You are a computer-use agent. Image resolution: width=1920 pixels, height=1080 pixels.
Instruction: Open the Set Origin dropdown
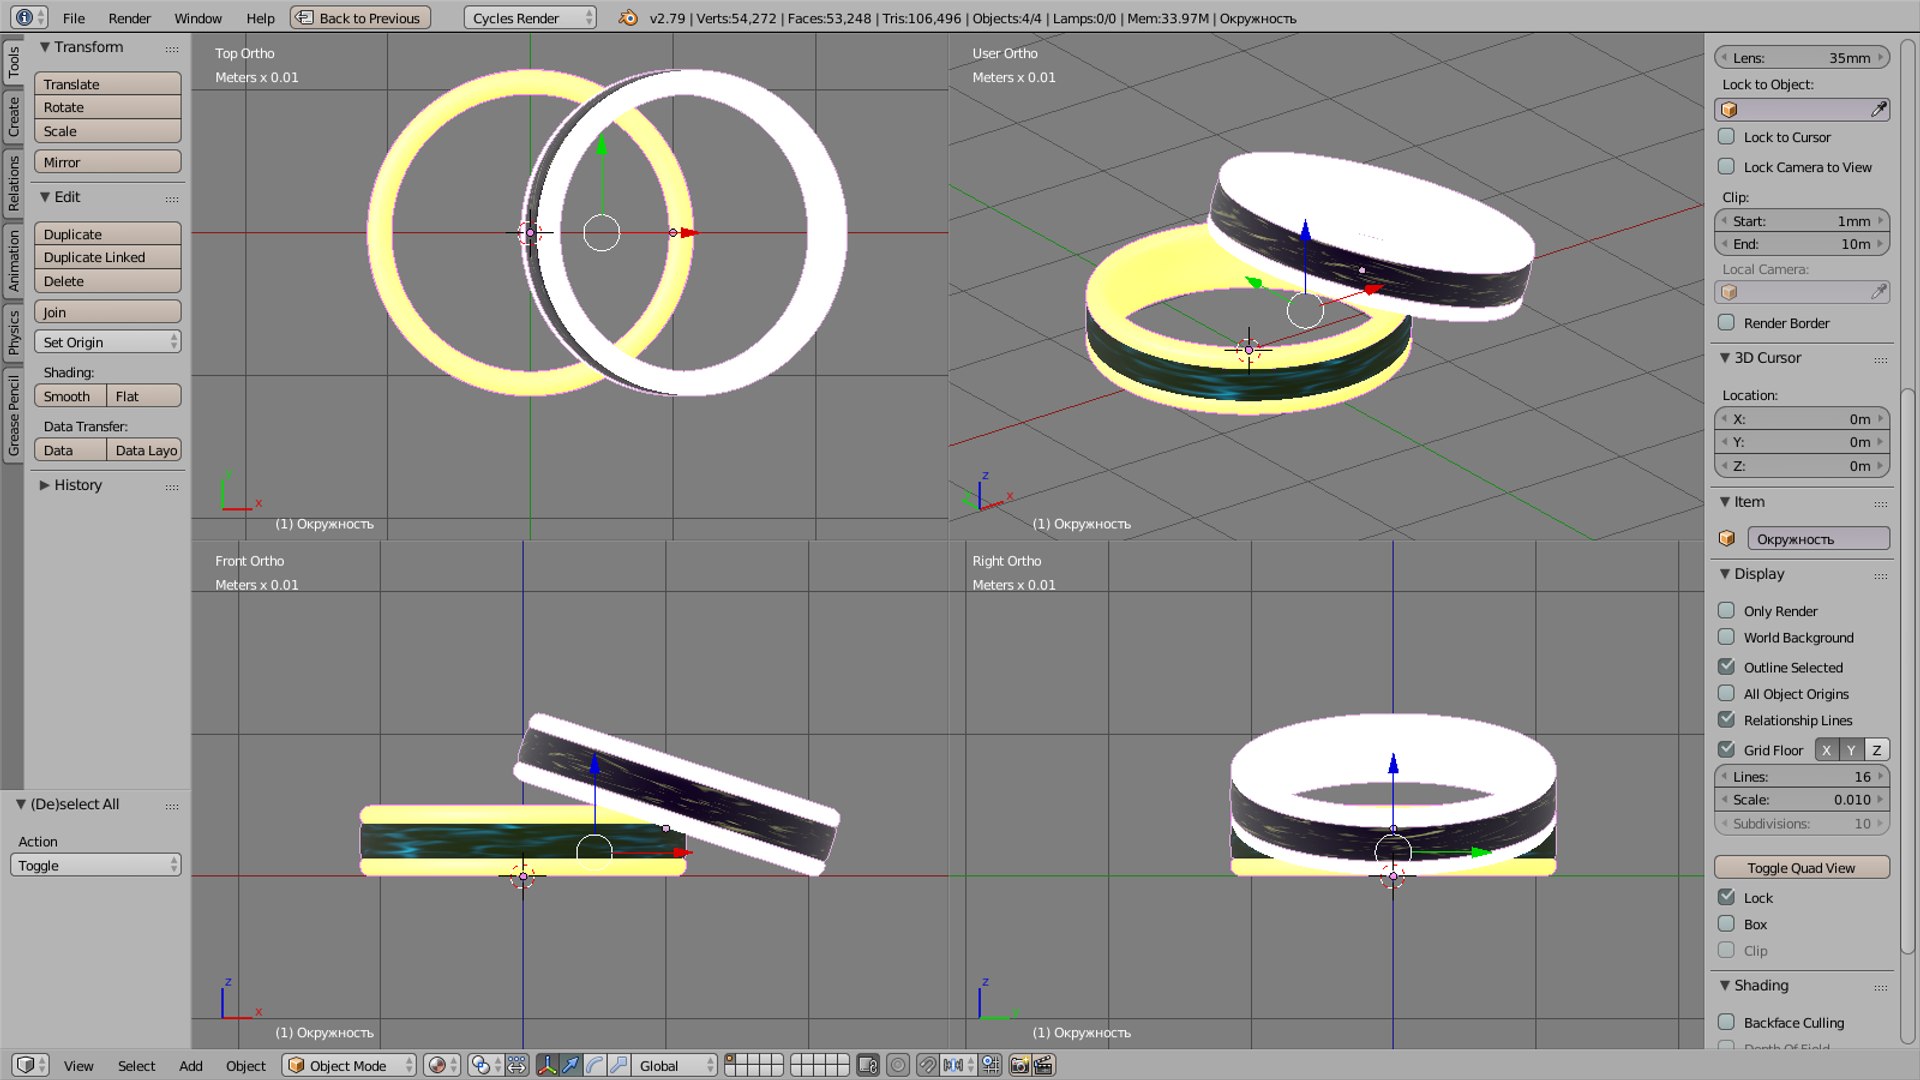tap(108, 342)
